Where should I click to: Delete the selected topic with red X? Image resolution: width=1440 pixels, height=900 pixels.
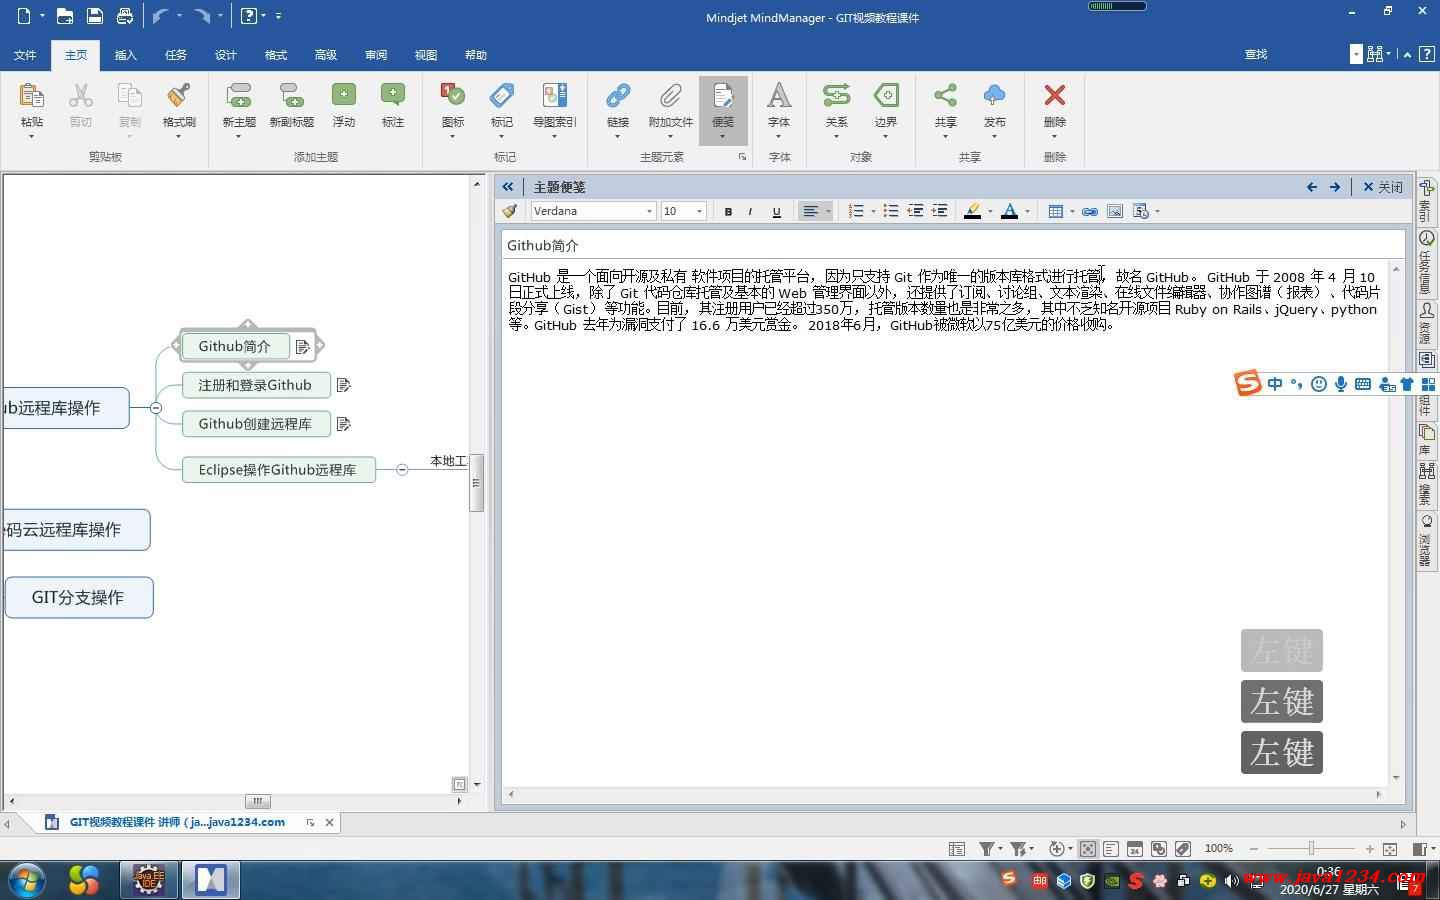pos(1055,96)
